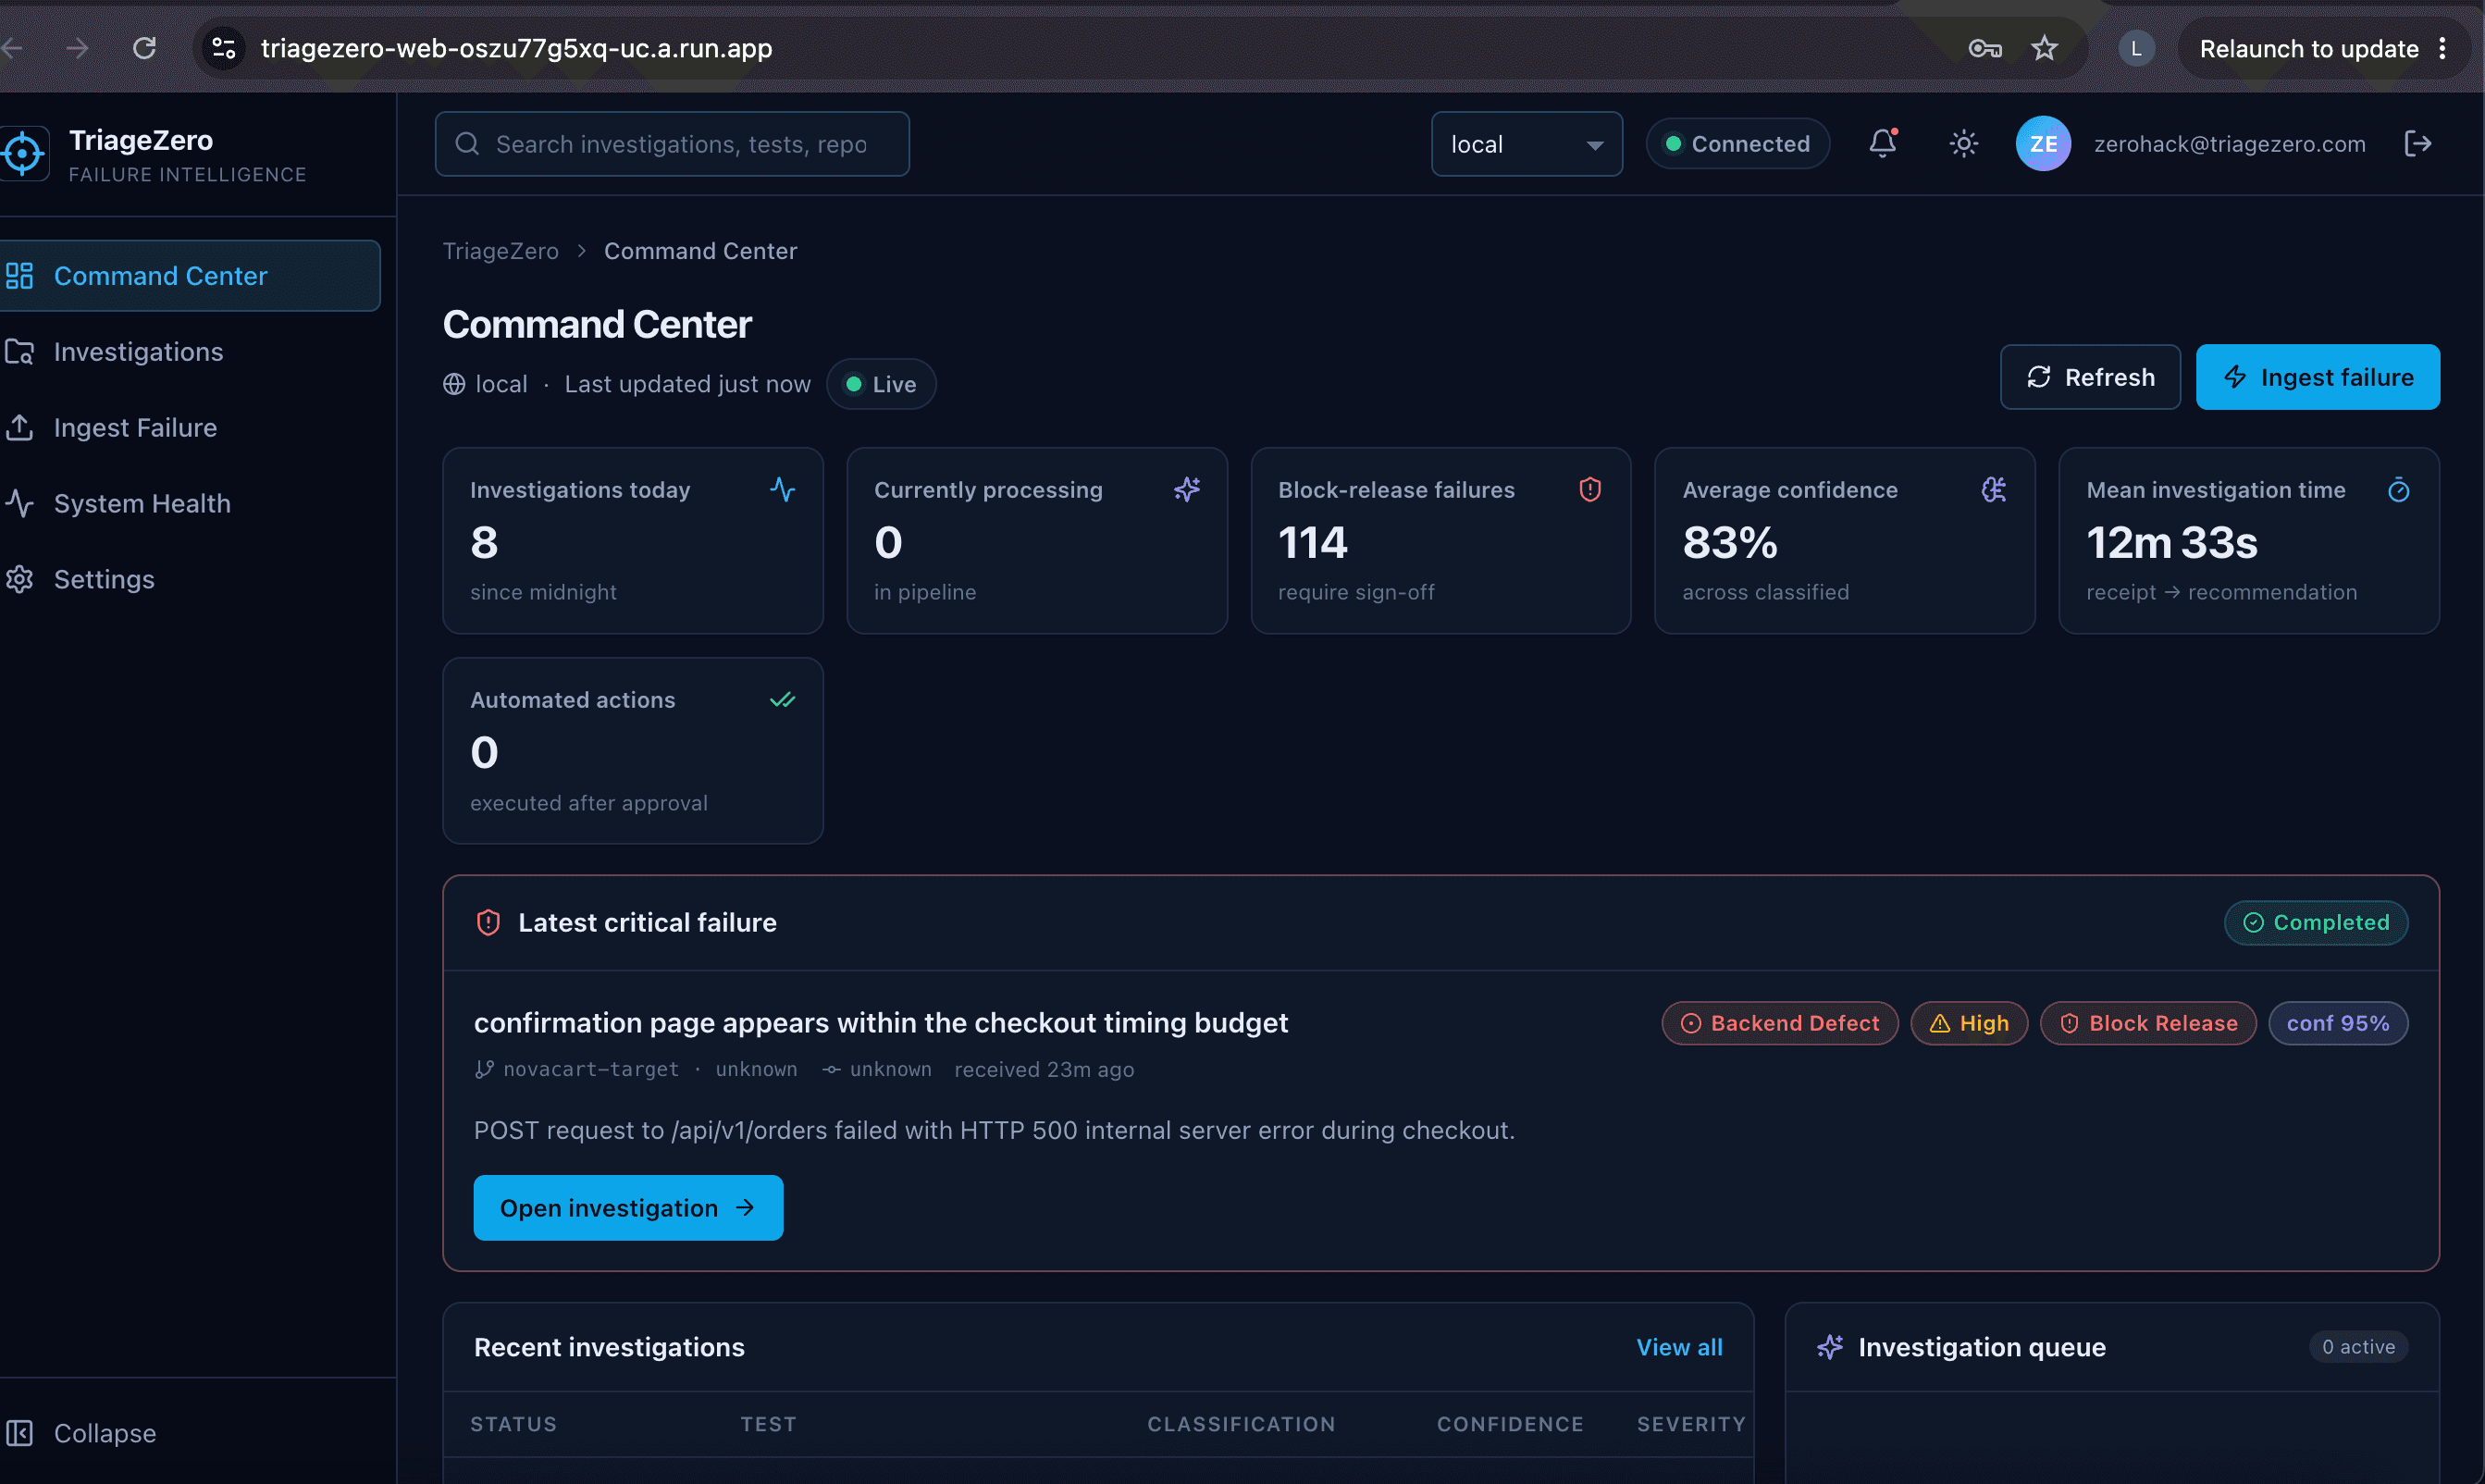The height and width of the screenshot is (1484, 2485).
Task: Click the View all link
Action: click(x=1679, y=1347)
